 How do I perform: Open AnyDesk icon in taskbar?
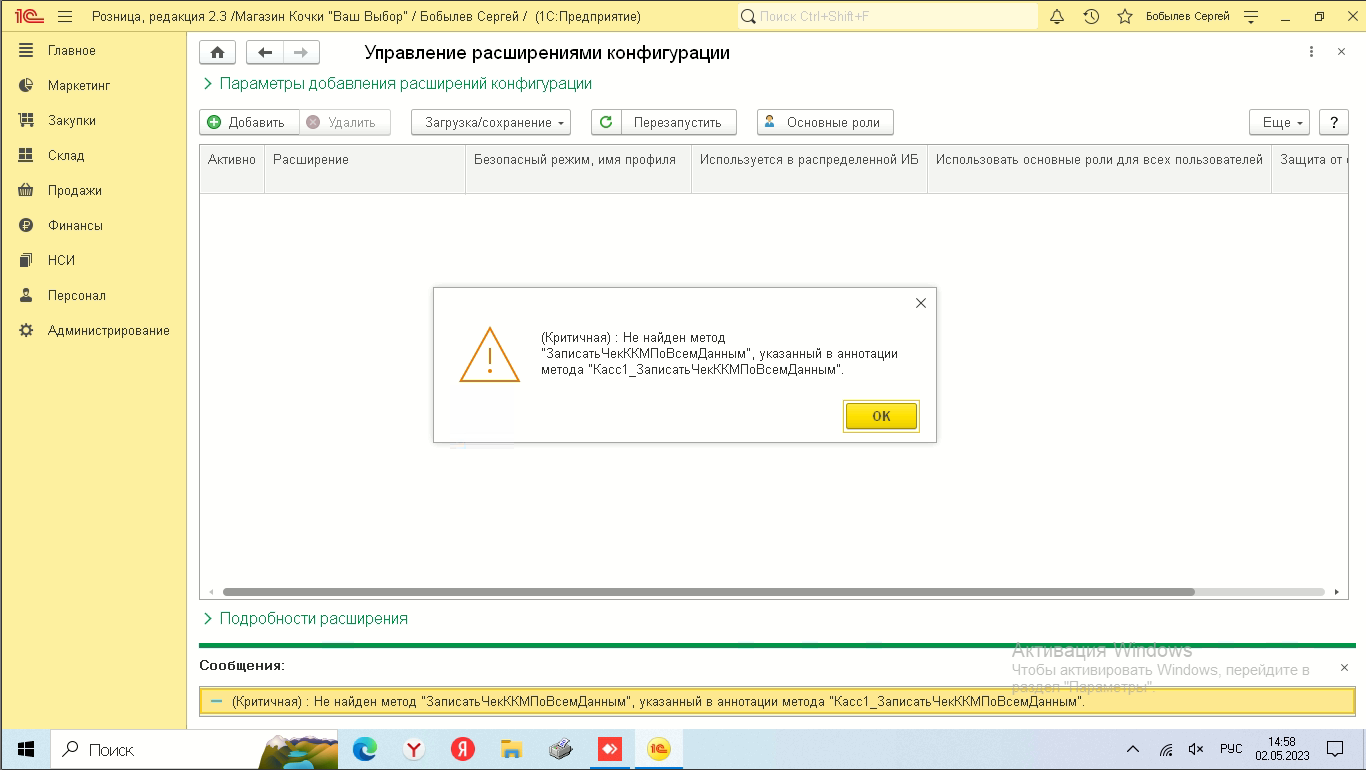[609, 749]
